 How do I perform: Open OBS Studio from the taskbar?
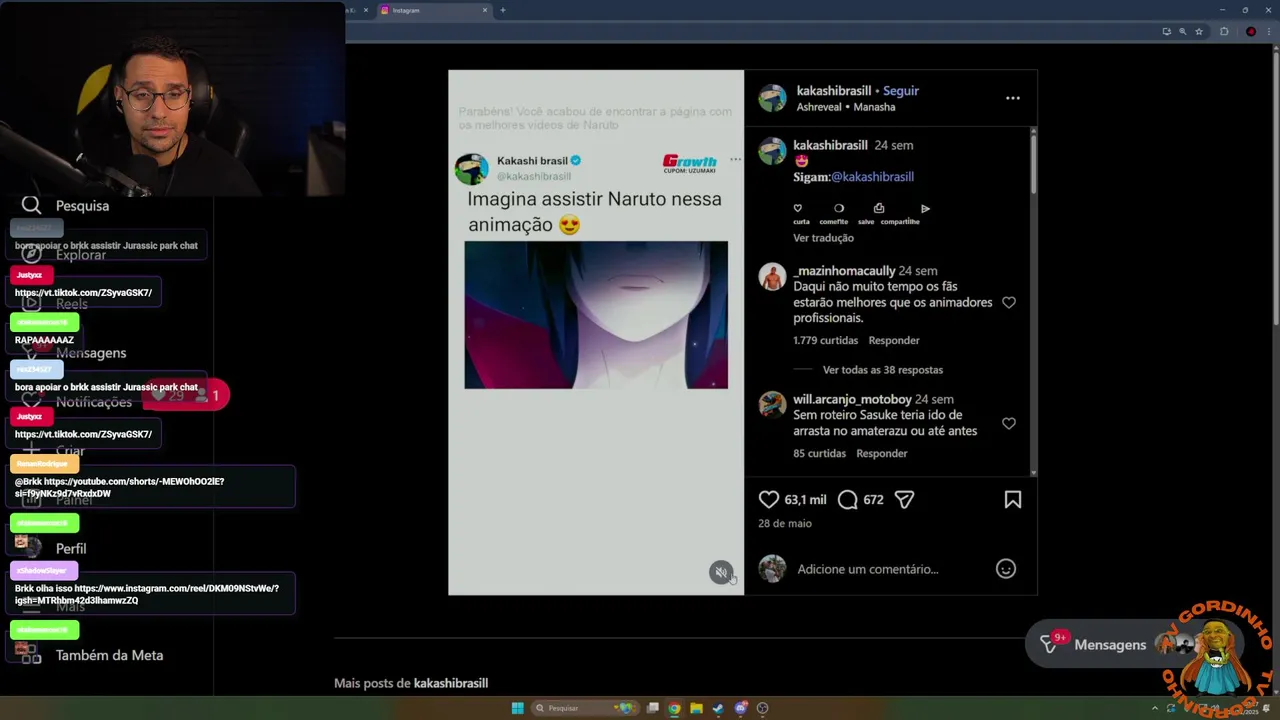pos(763,708)
